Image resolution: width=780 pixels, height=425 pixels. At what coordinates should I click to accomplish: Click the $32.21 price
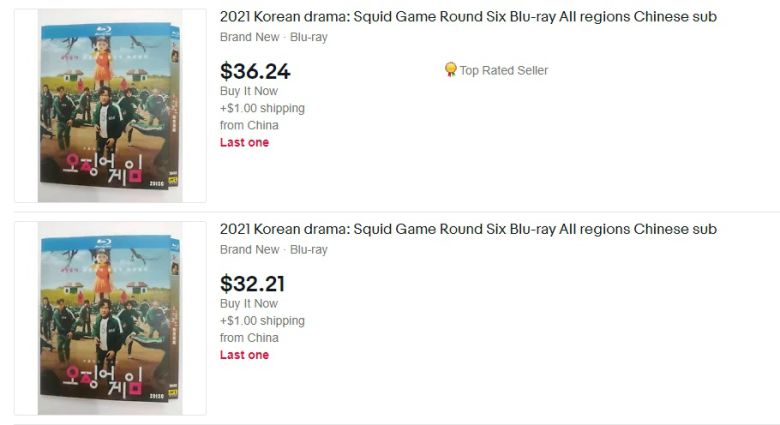coord(252,283)
